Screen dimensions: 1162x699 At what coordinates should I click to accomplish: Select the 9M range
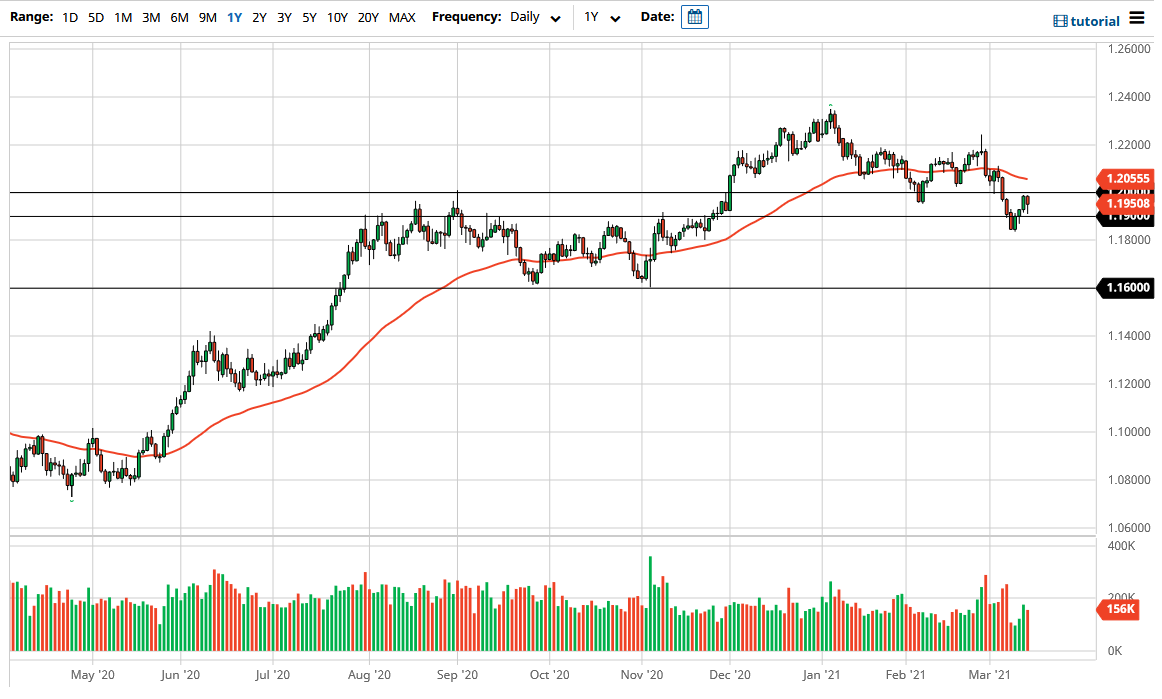(206, 17)
